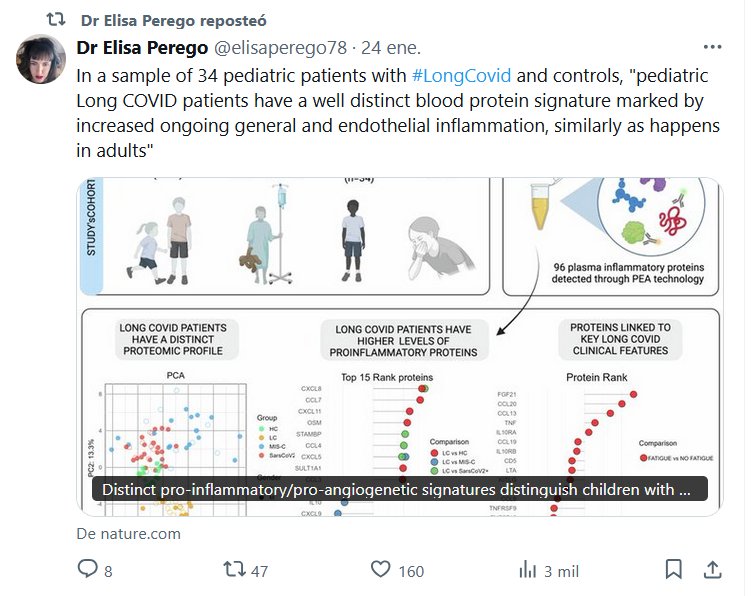This screenshot has height=596, width=756.
Task: Click the small repost icon above the tweet
Action: [x=57, y=19]
